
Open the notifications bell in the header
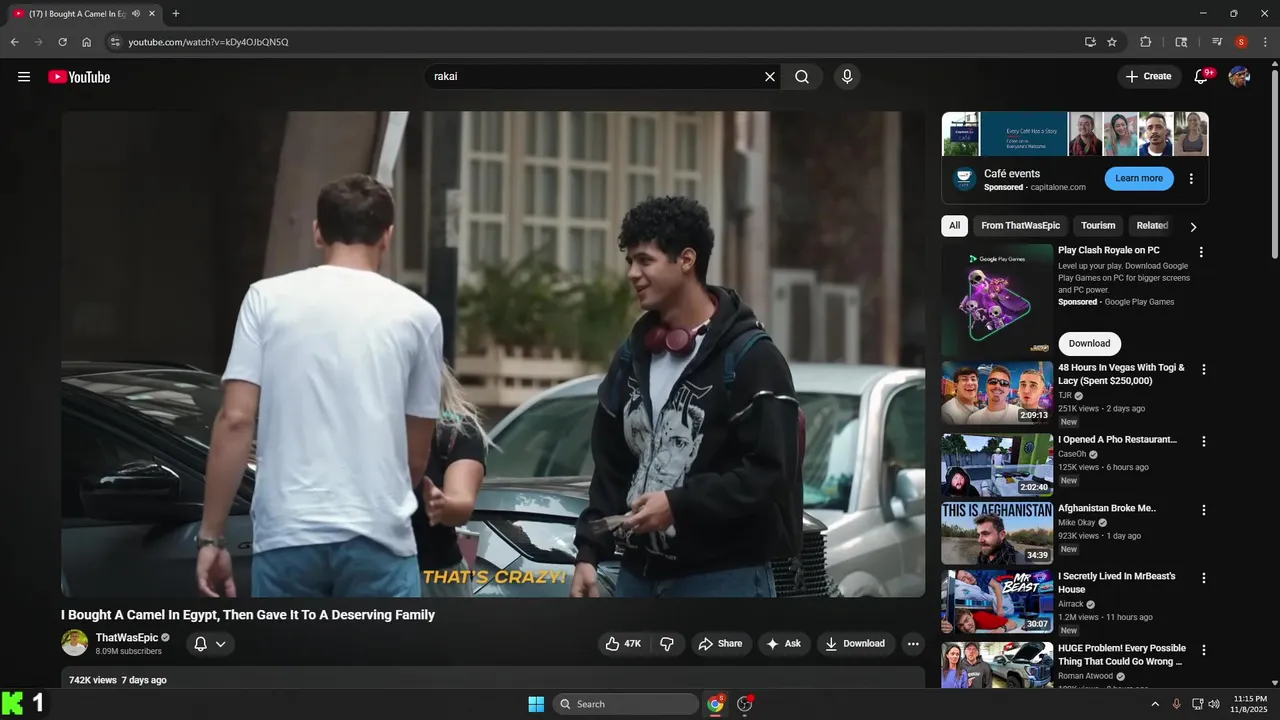[1202, 77]
